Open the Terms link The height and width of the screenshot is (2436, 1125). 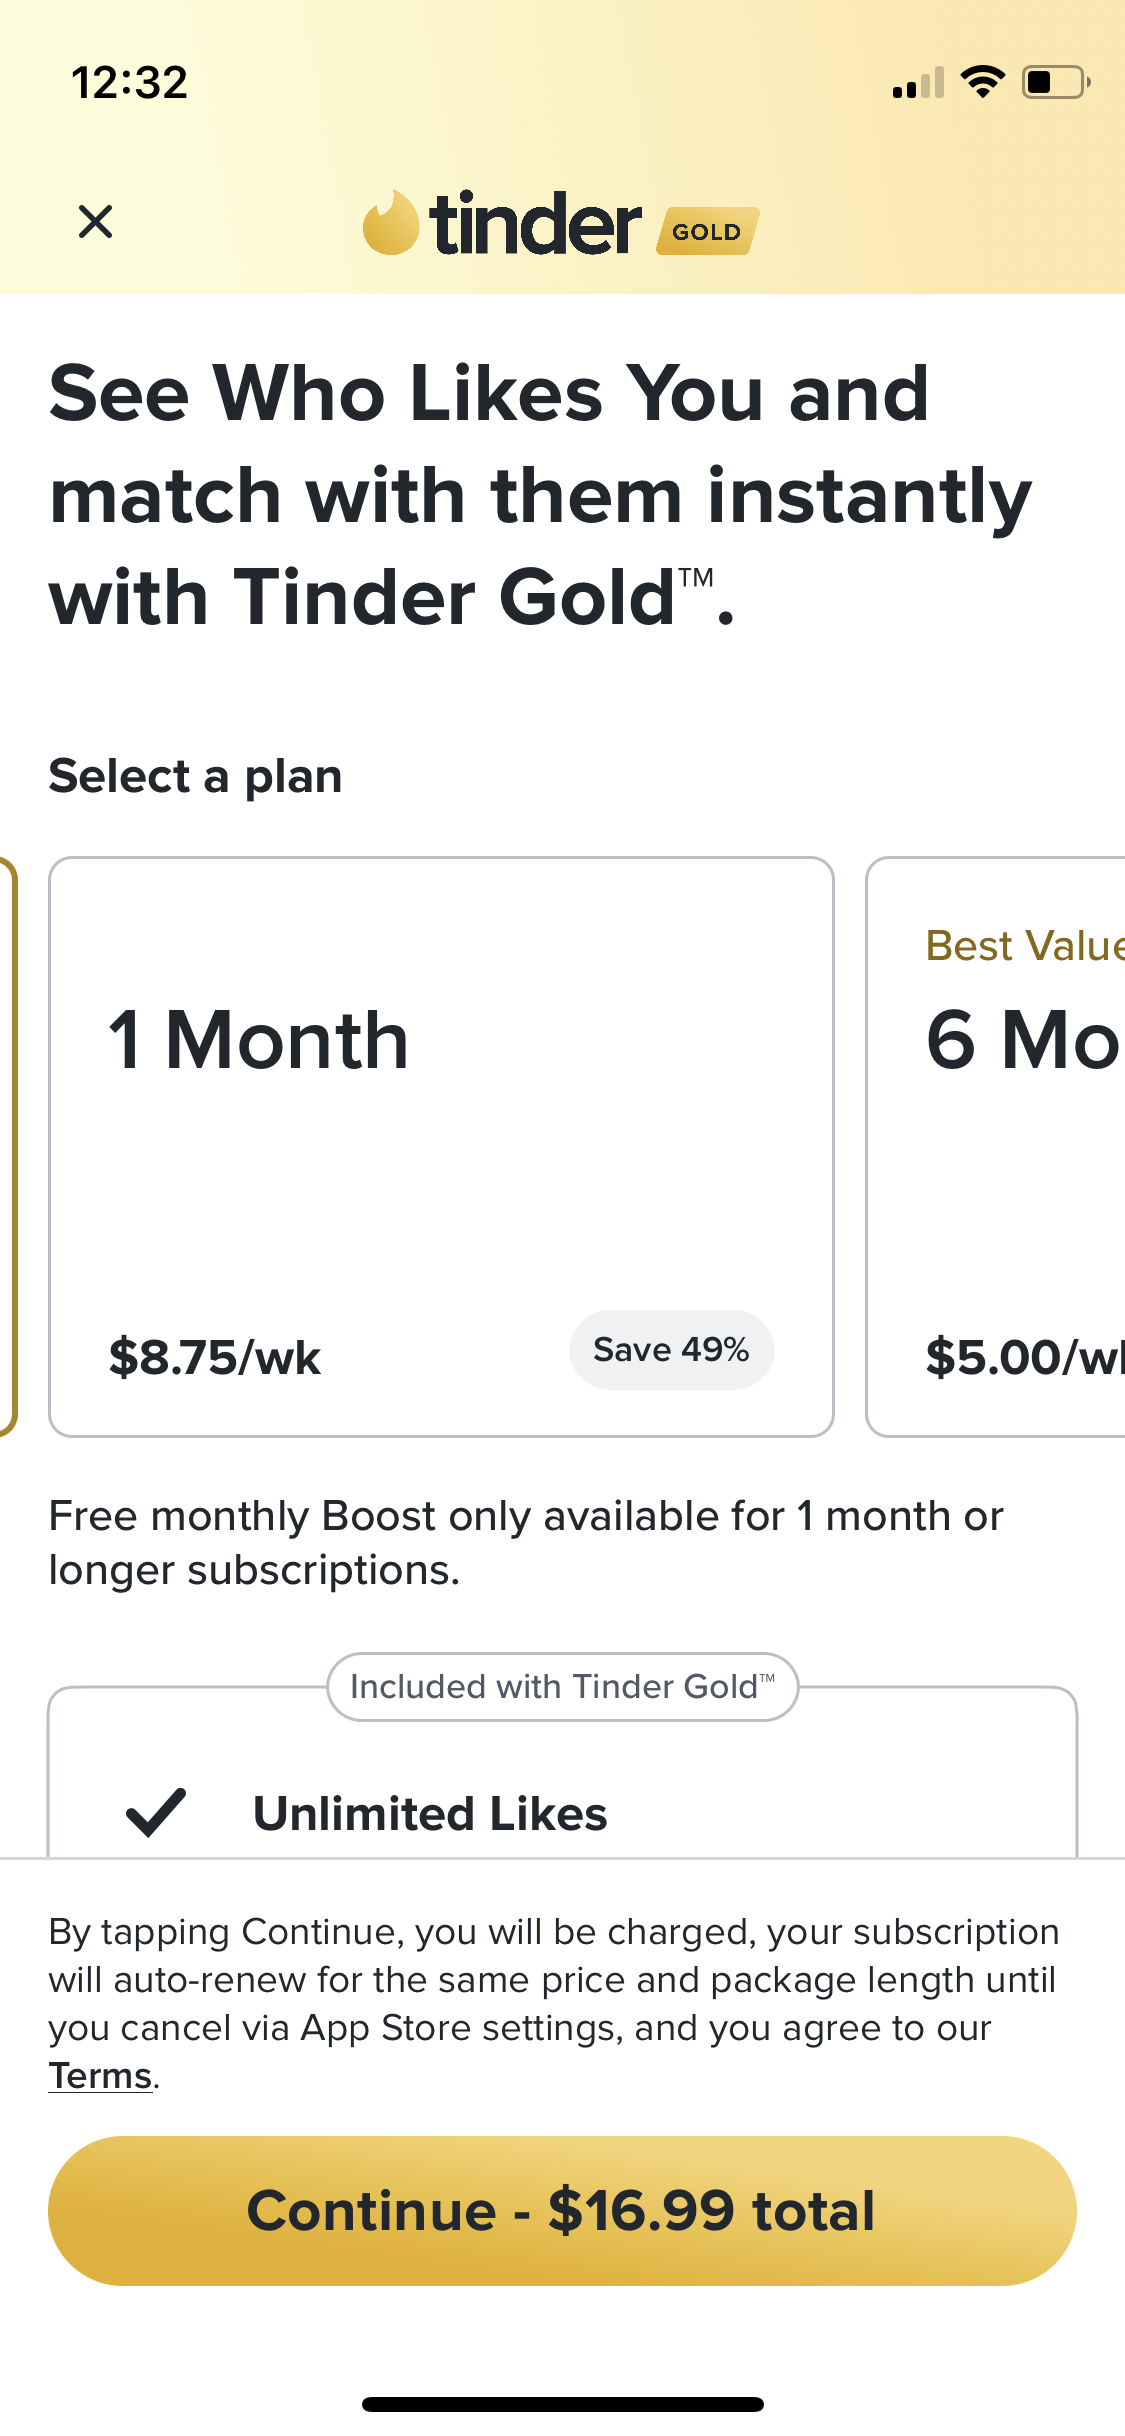100,2076
